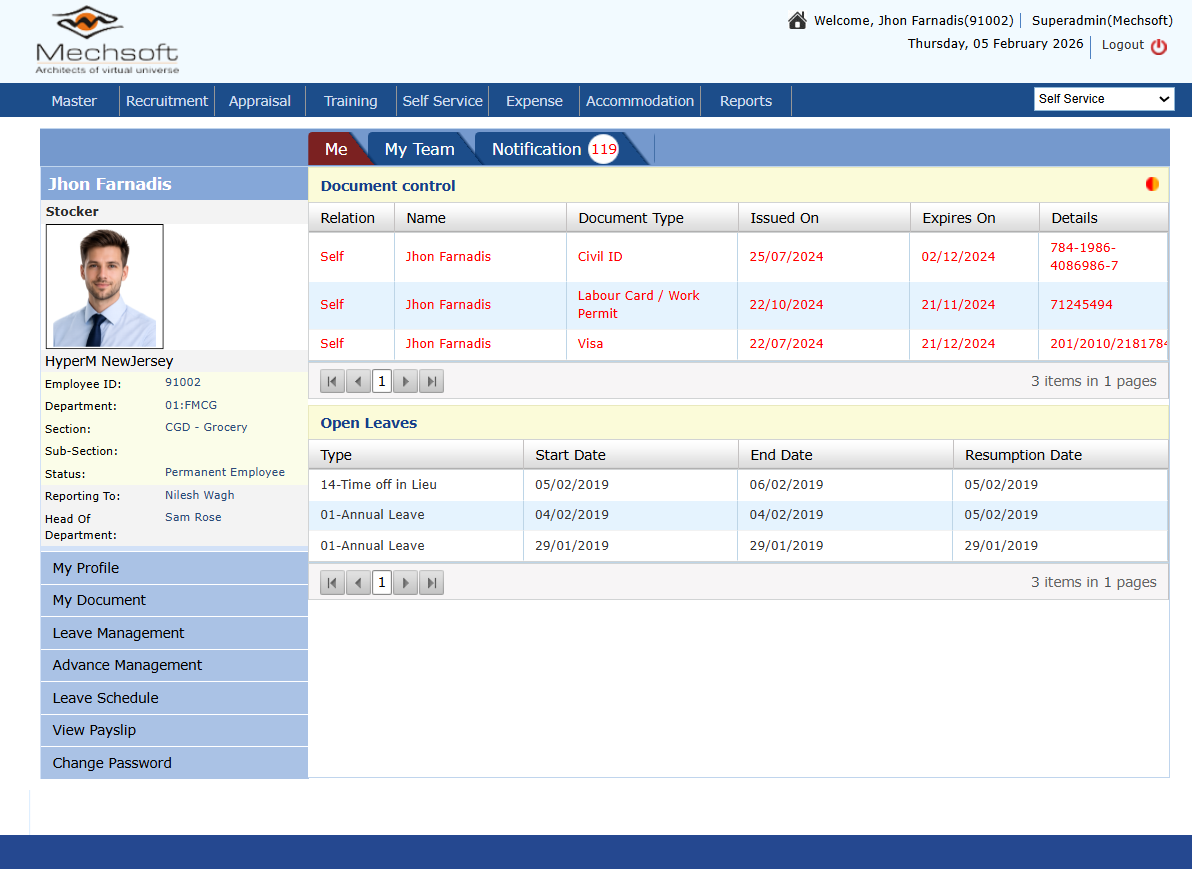Screen dimensions: 1192x869
Task: Click the employee ID value 91002 in sidebar
Action: [x=183, y=382]
